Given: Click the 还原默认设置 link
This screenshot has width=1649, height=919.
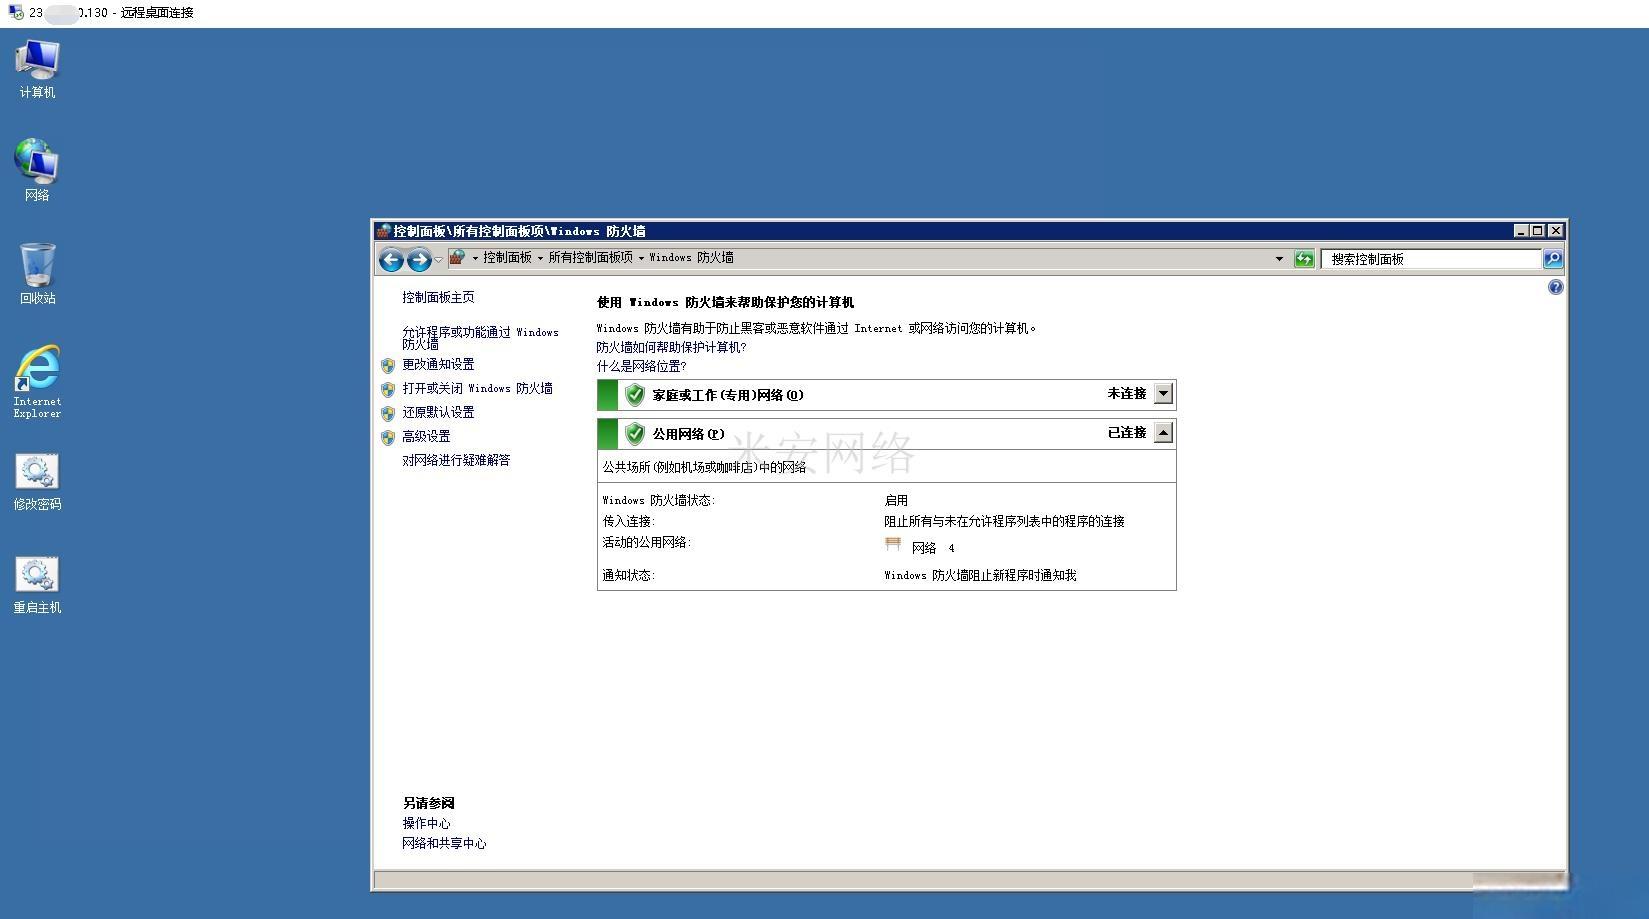Looking at the screenshot, I should [x=438, y=413].
